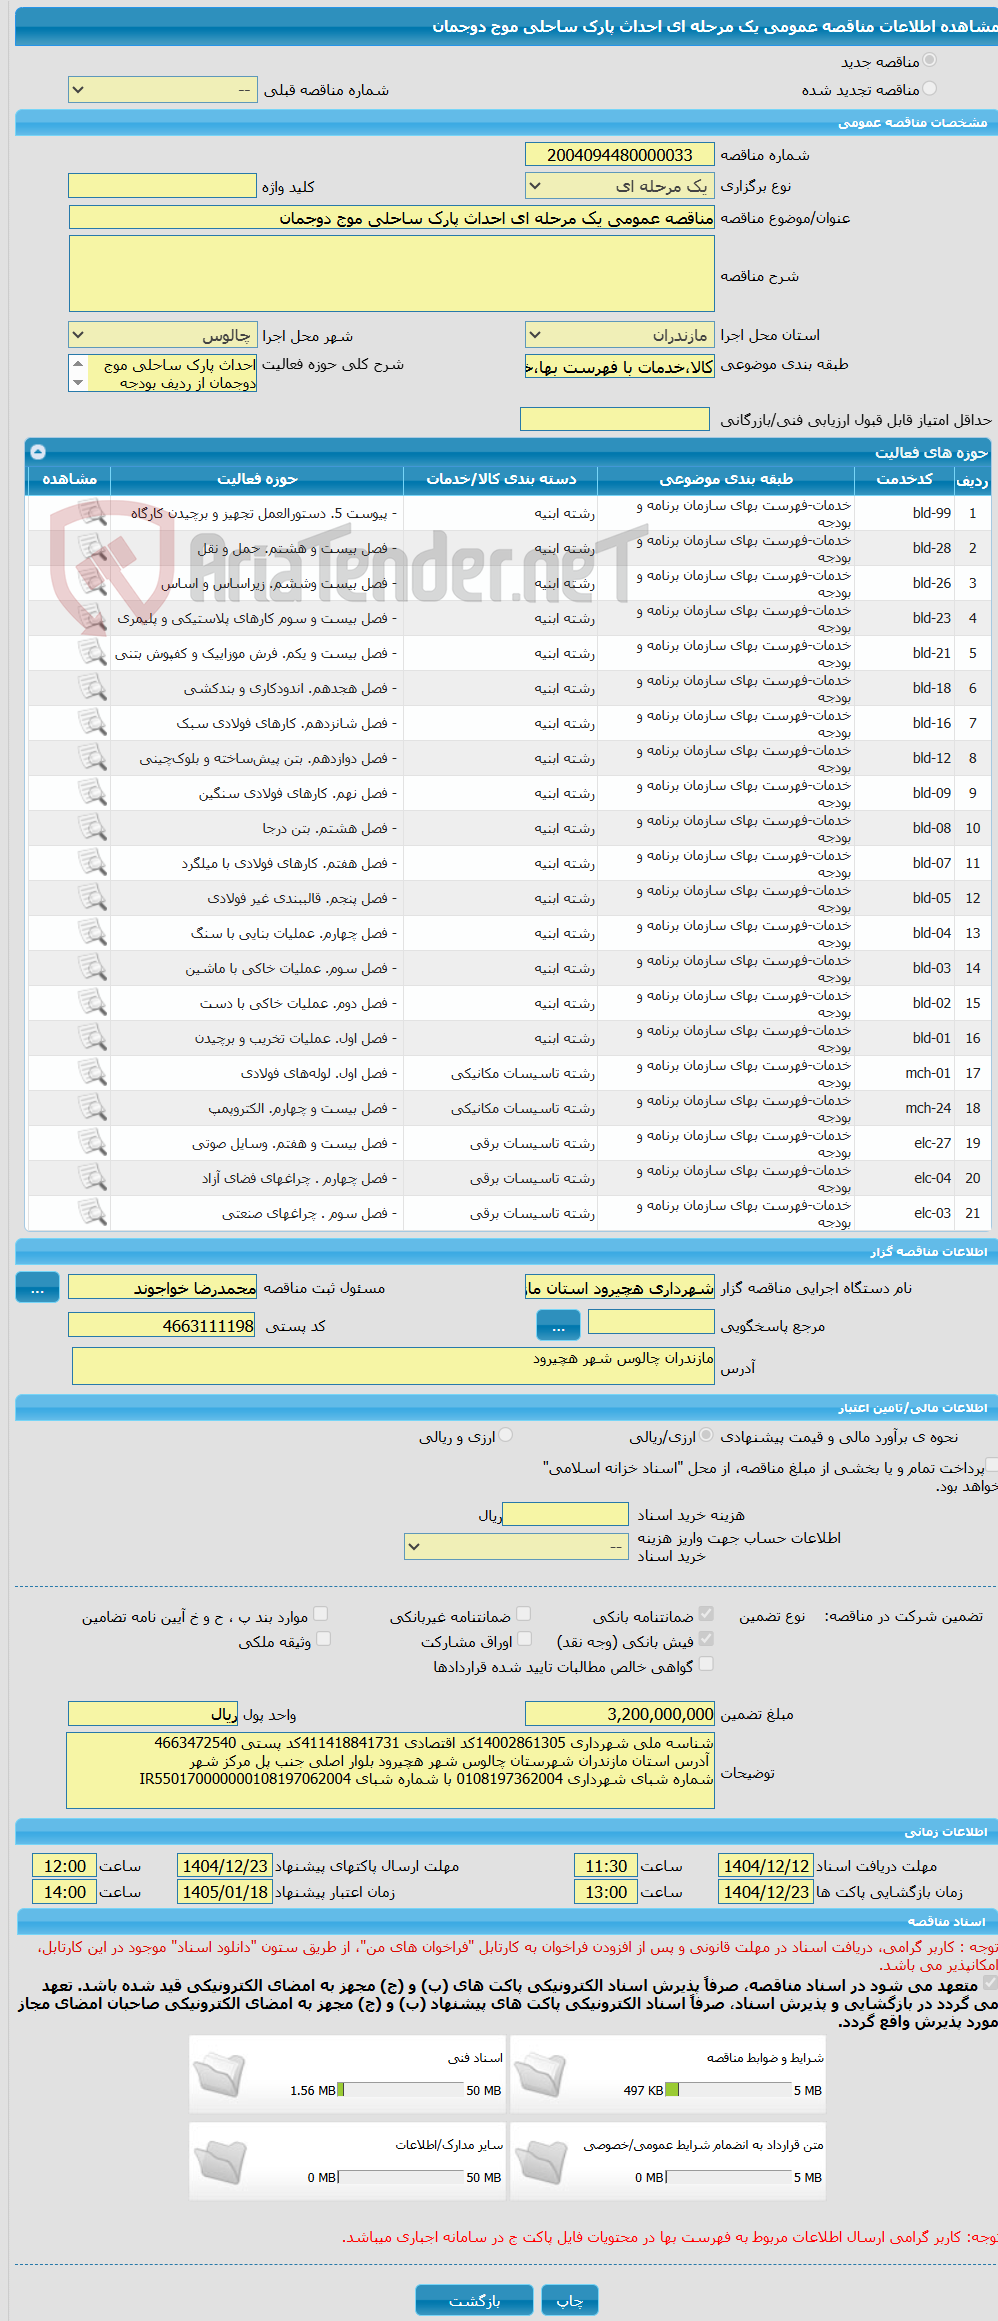
Task: Select the ارزی و ریالی radio option
Action: click(506, 1436)
